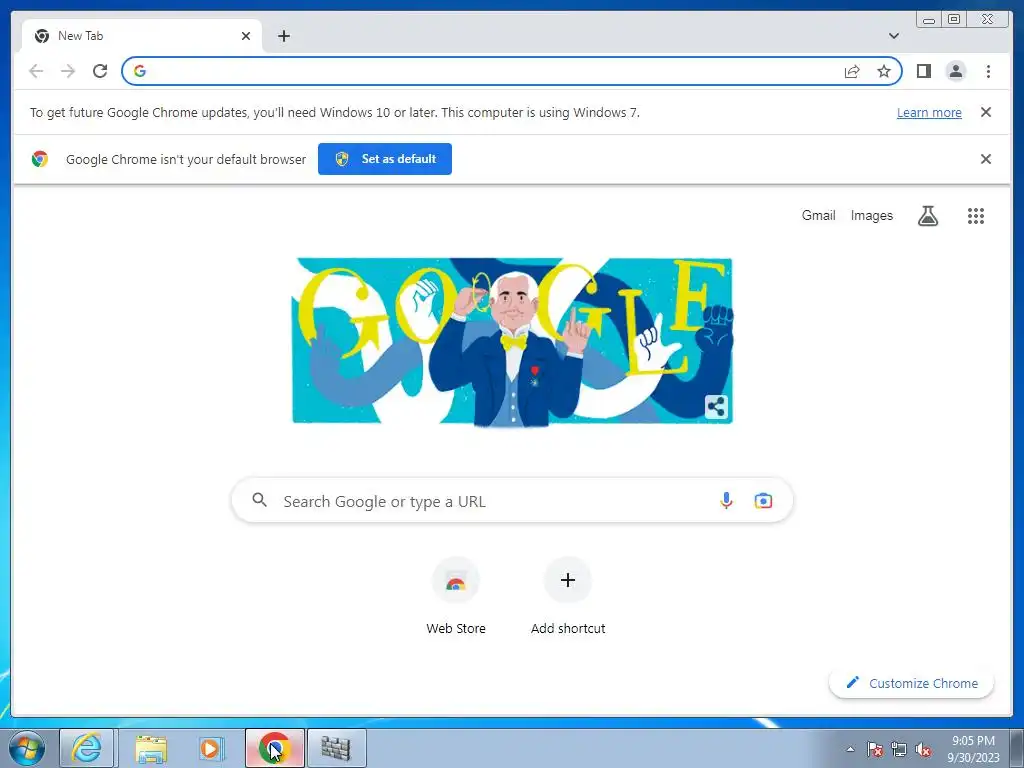Open Windows Explorer from taskbar

coord(151,748)
